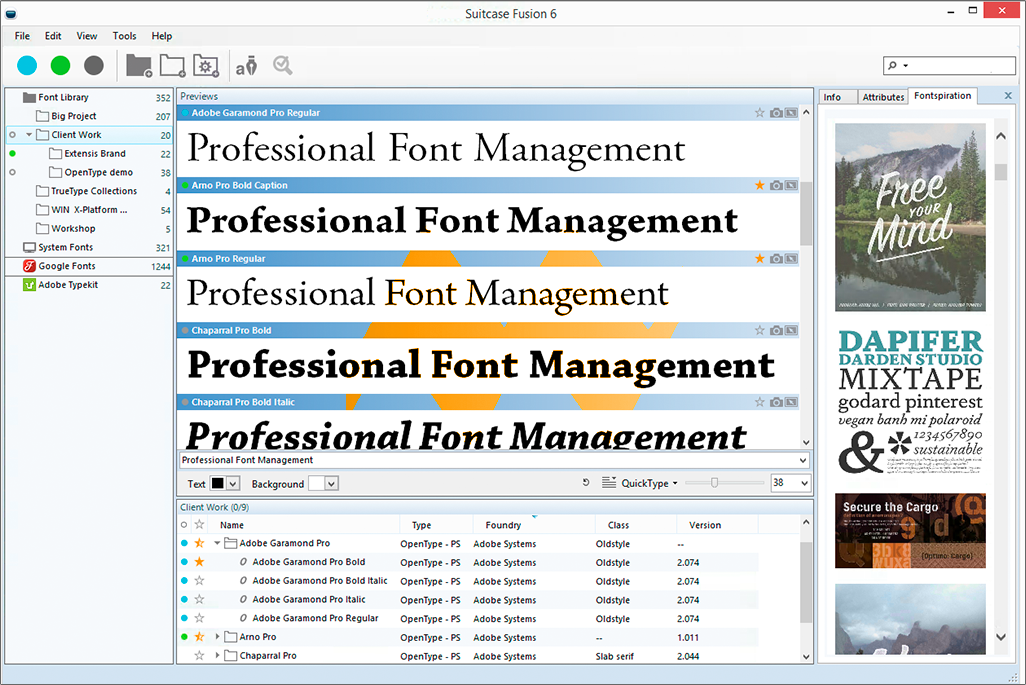This screenshot has width=1026, height=685.
Task: Click the green permanent activation circle button
Action: [60, 65]
